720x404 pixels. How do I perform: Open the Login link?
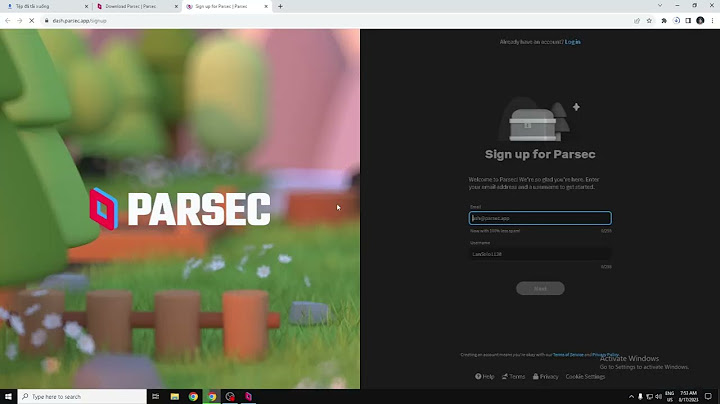(x=573, y=42)
